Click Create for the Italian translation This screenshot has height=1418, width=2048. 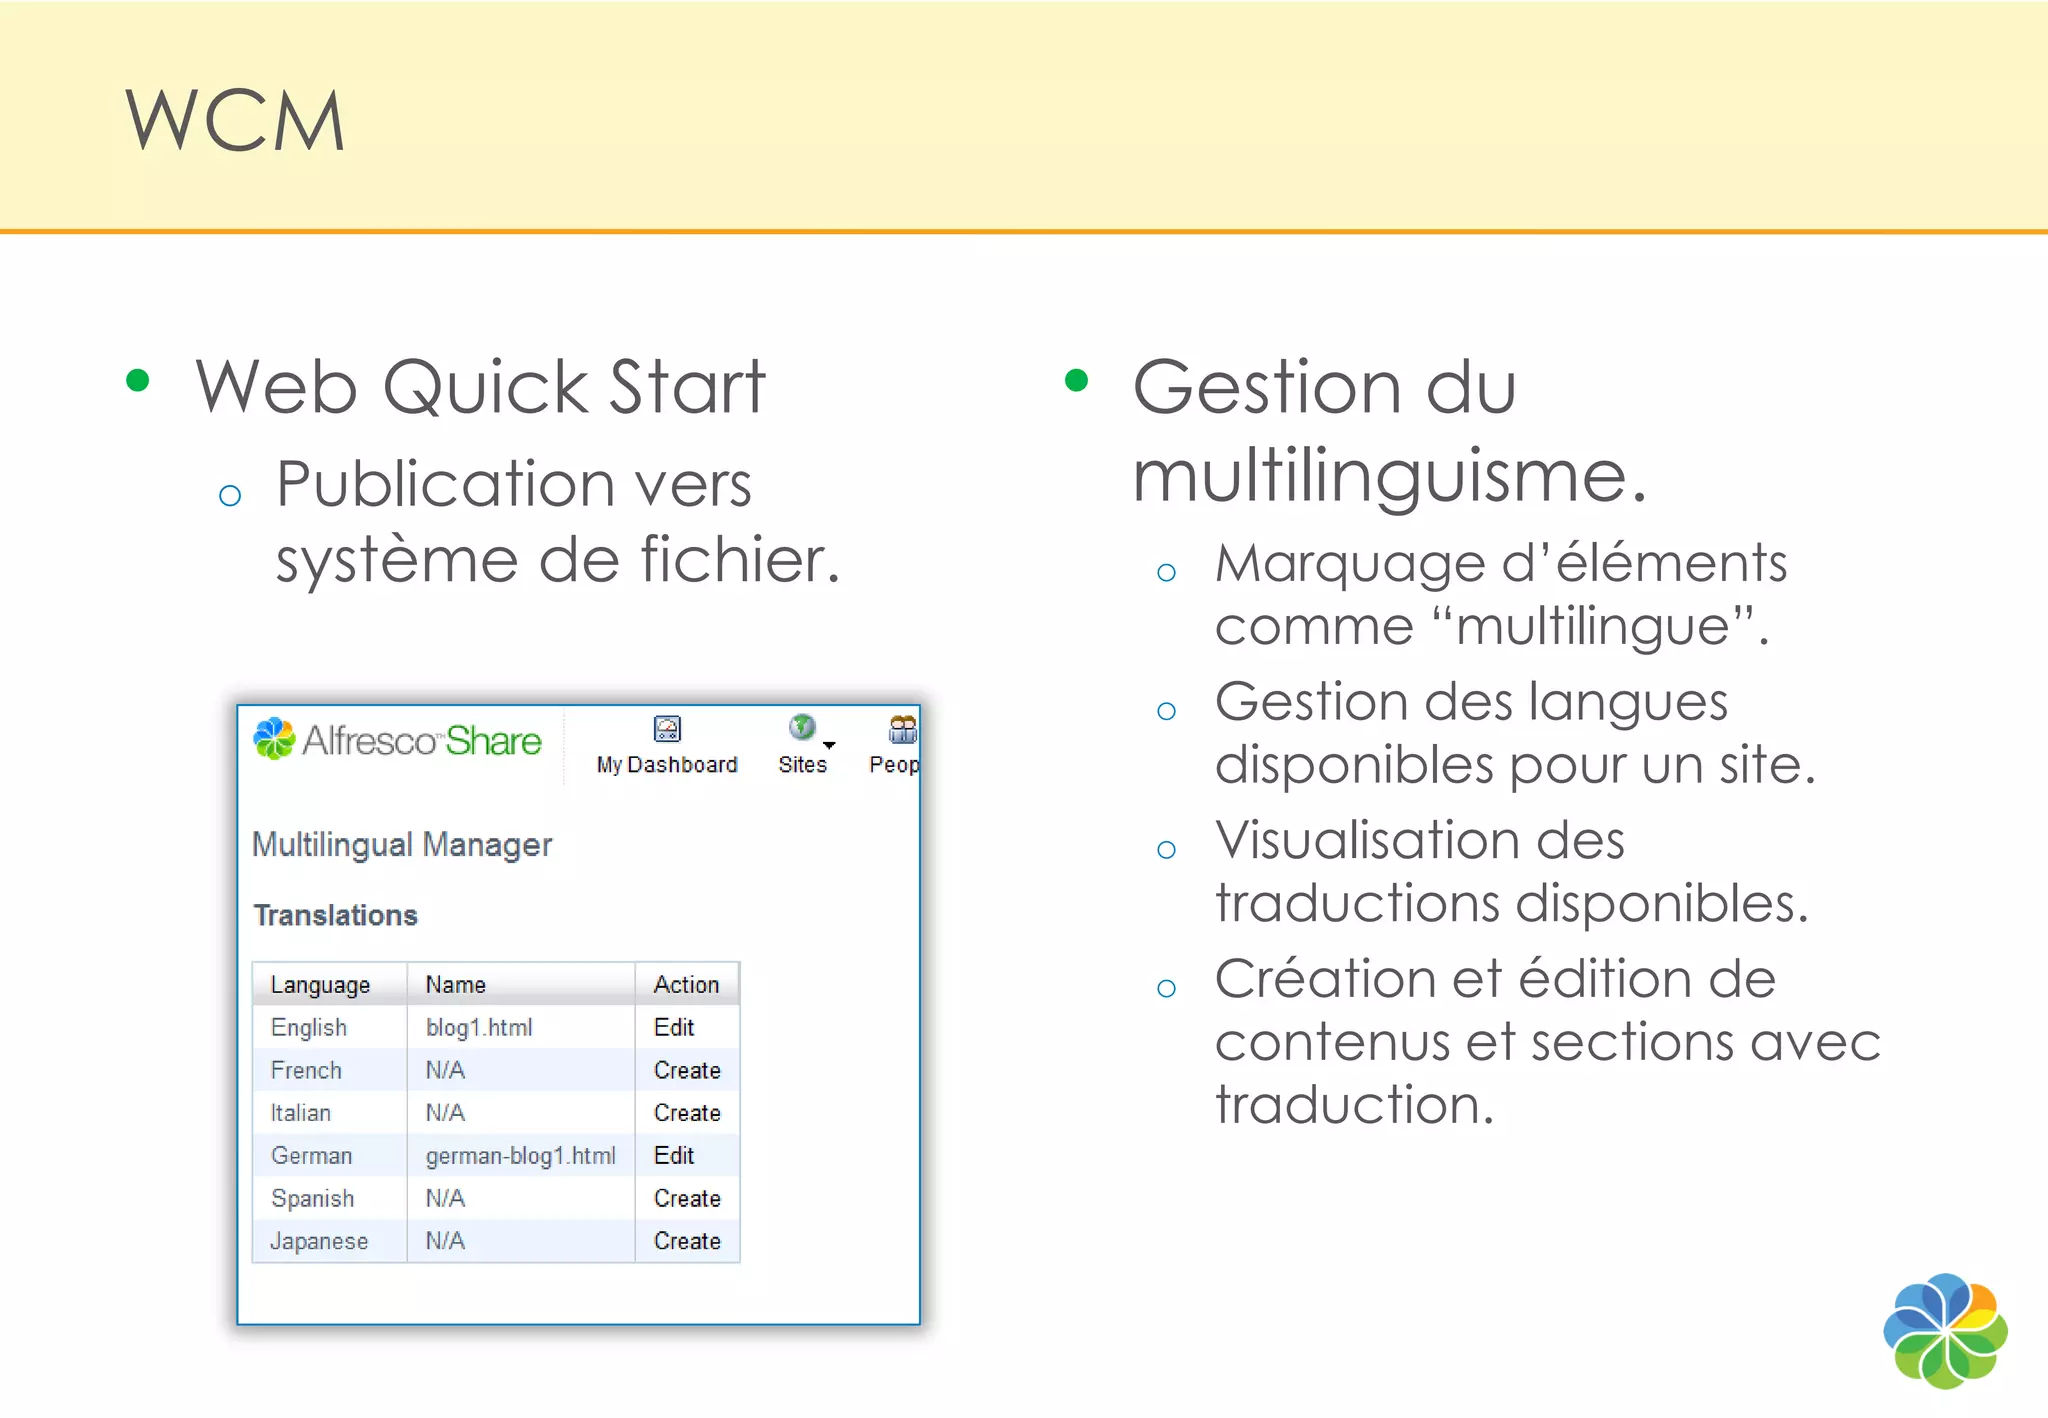(687, 1113)
